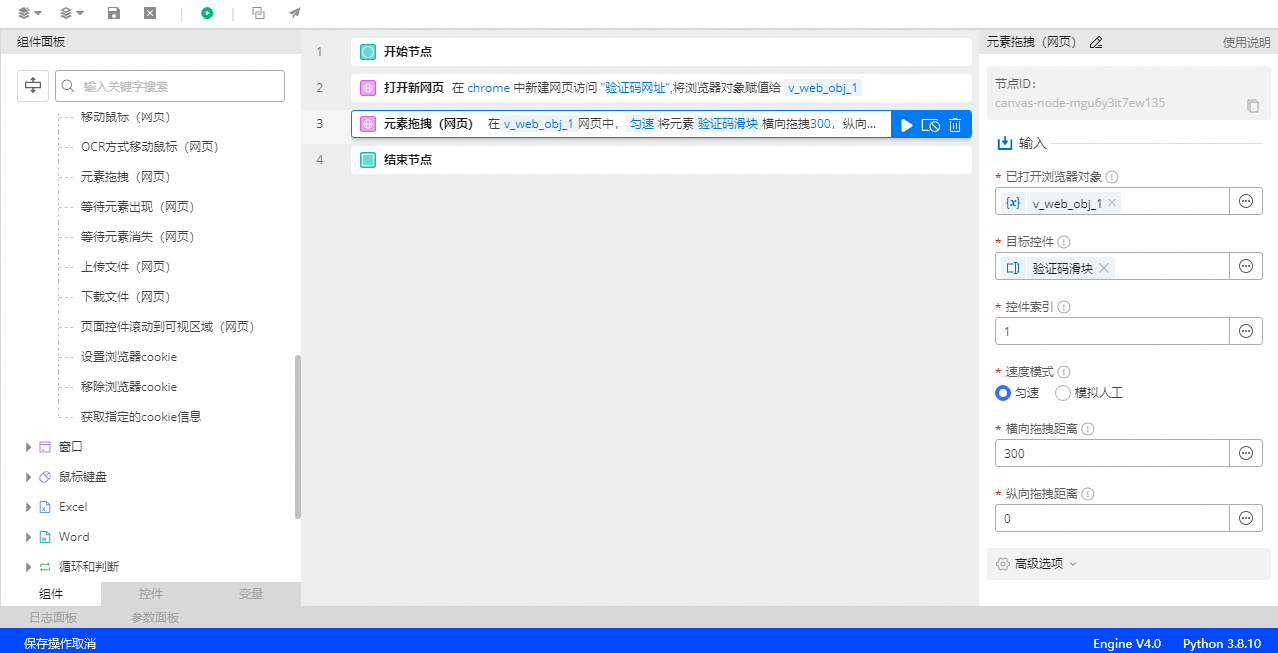Screen dimensions: 1278x653
Task: Open the 使用说明 link
Action: [x=1246, y=42]
